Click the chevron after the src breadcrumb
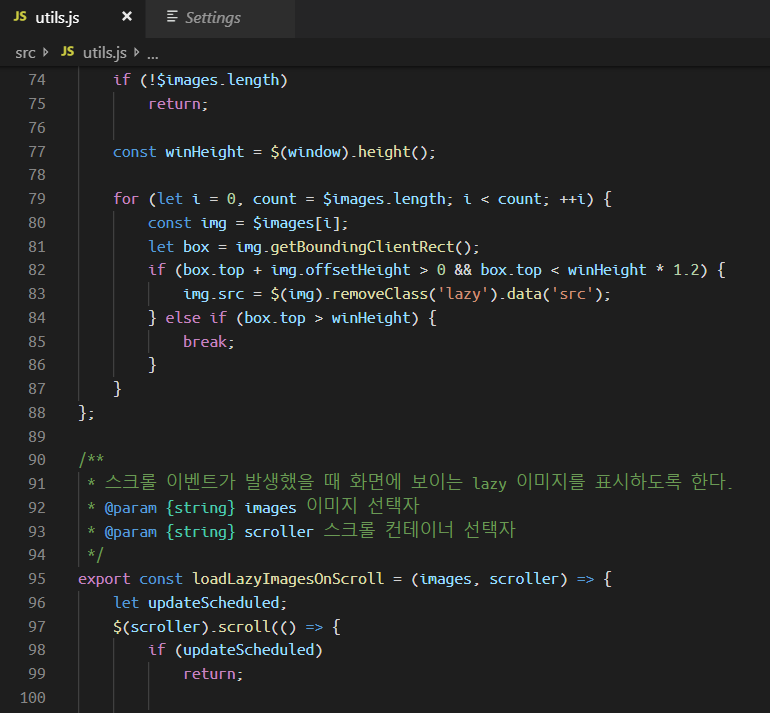The width and height of the screenshot is (770, 713). tap(46, 52)
